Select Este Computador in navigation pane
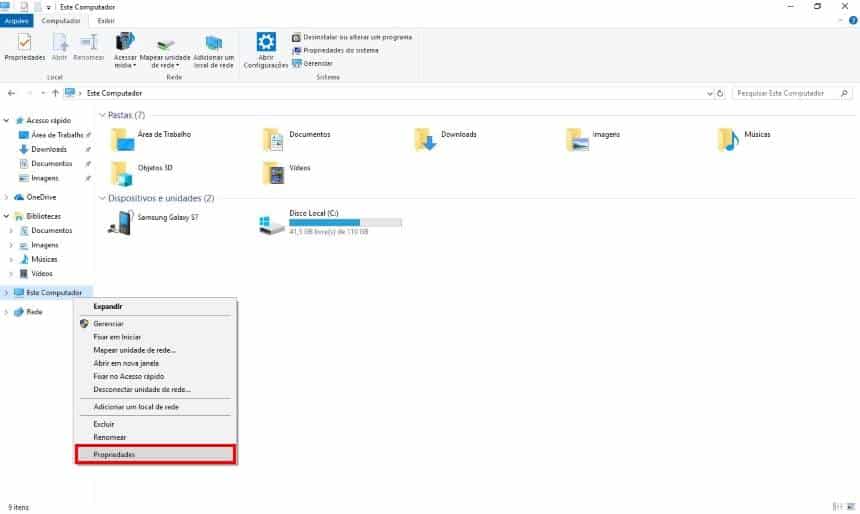This screenshot has width=860, height=514. click(48, 292)
